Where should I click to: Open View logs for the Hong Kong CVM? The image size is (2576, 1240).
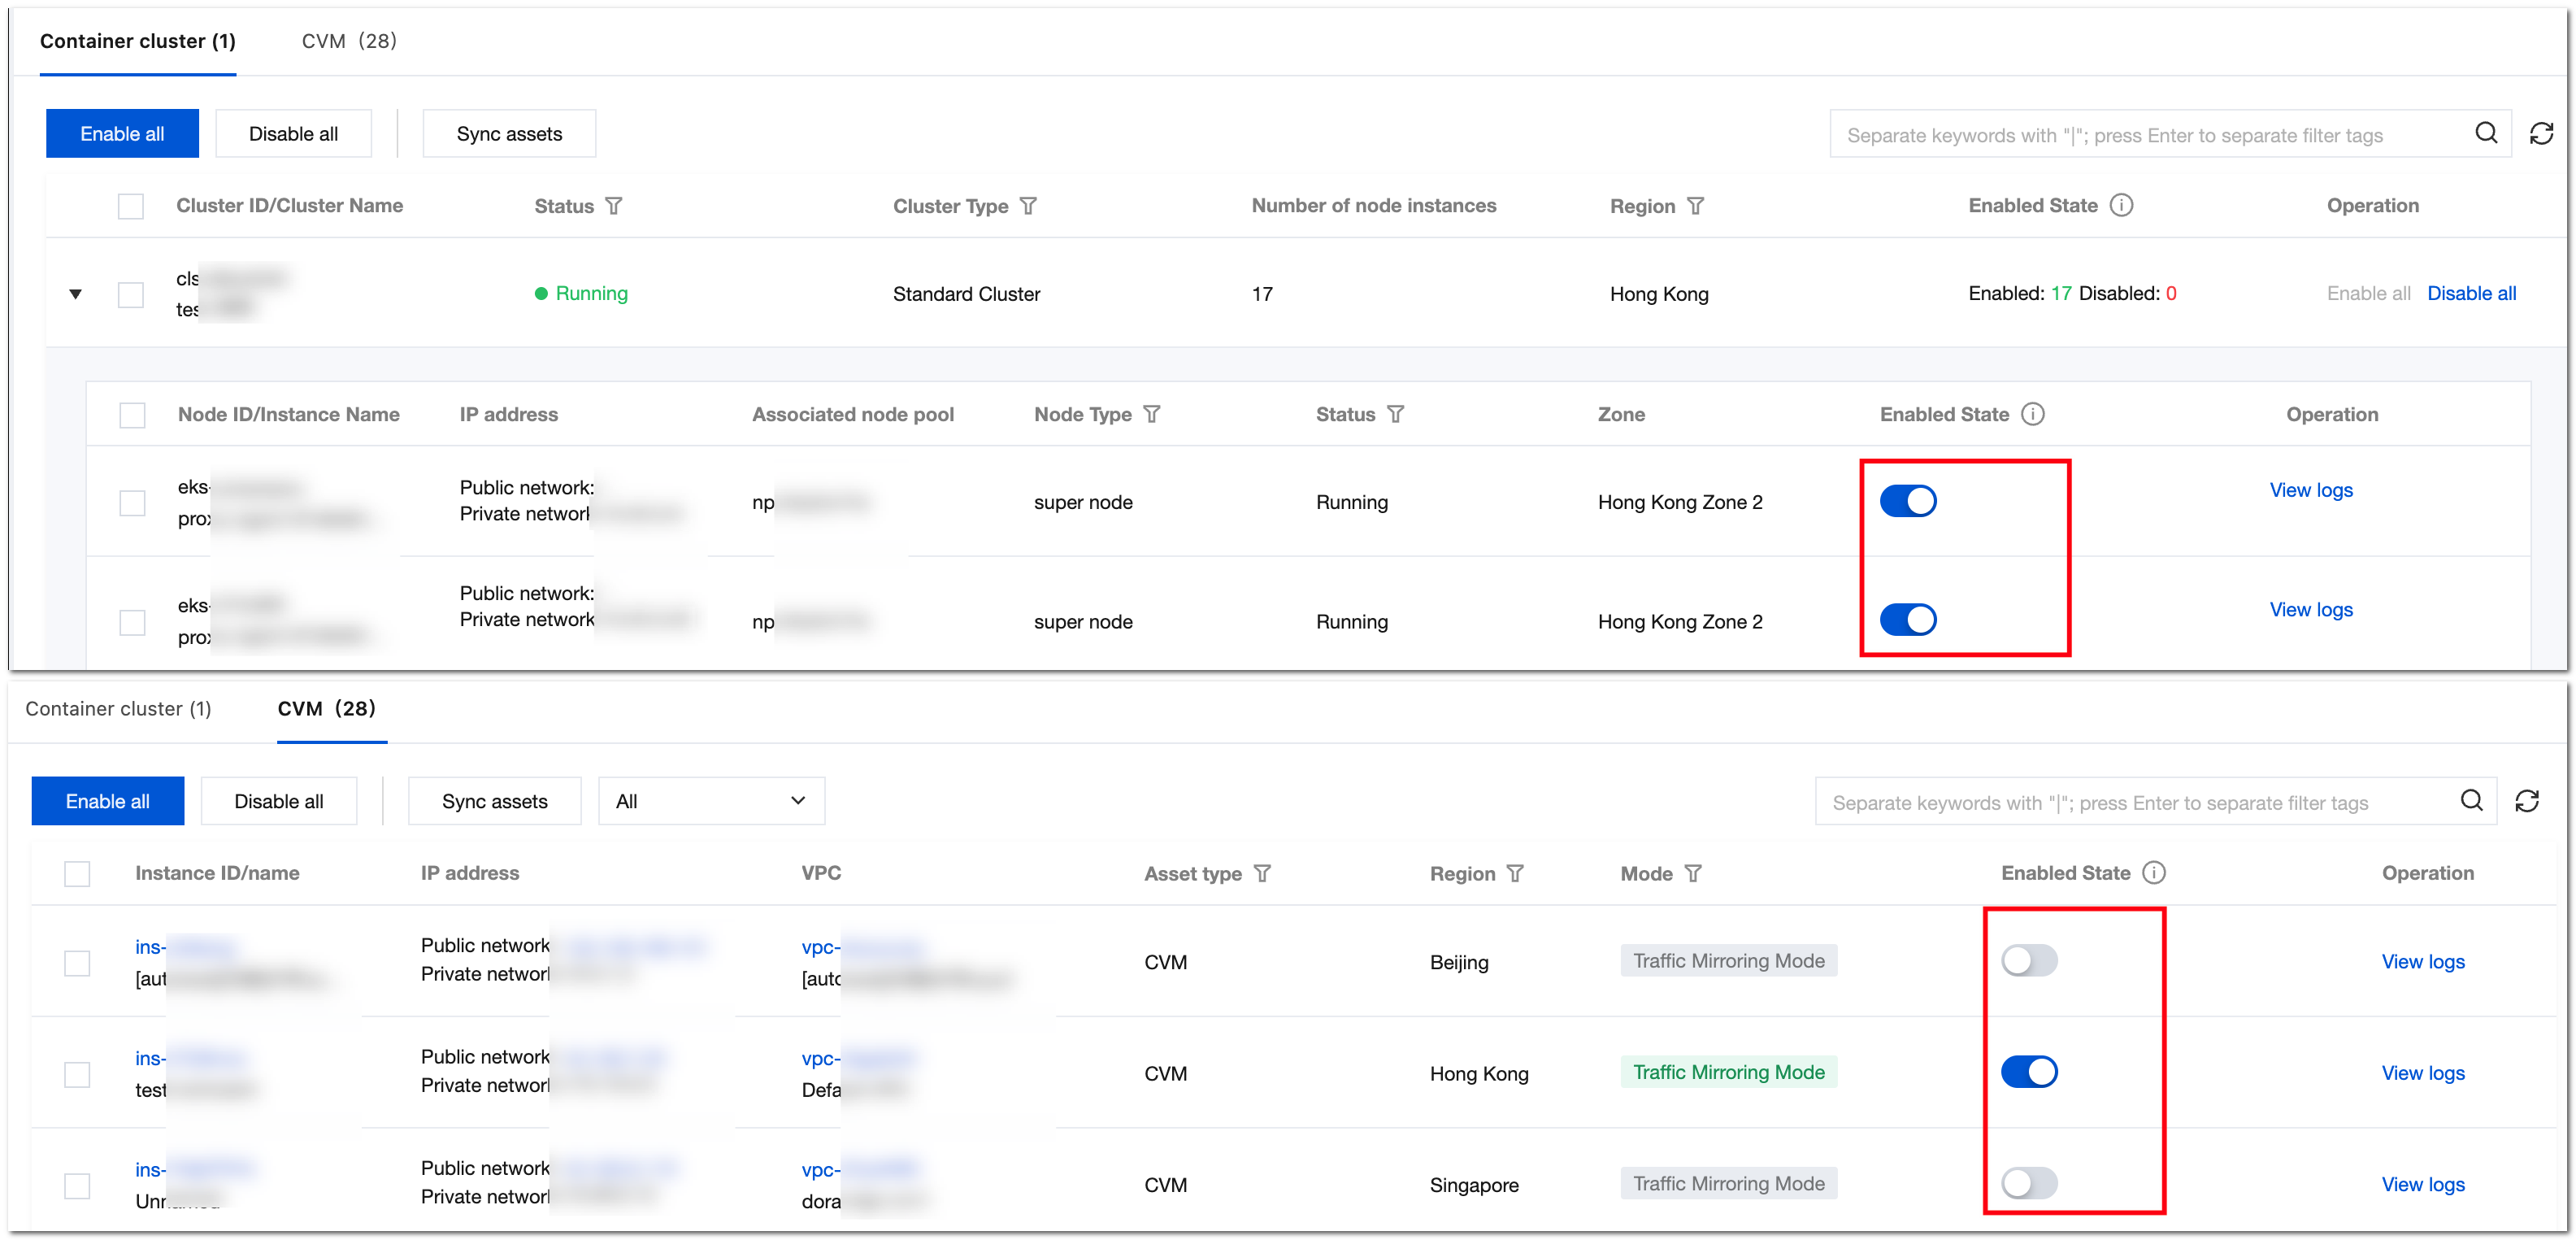[2422, 1073]
